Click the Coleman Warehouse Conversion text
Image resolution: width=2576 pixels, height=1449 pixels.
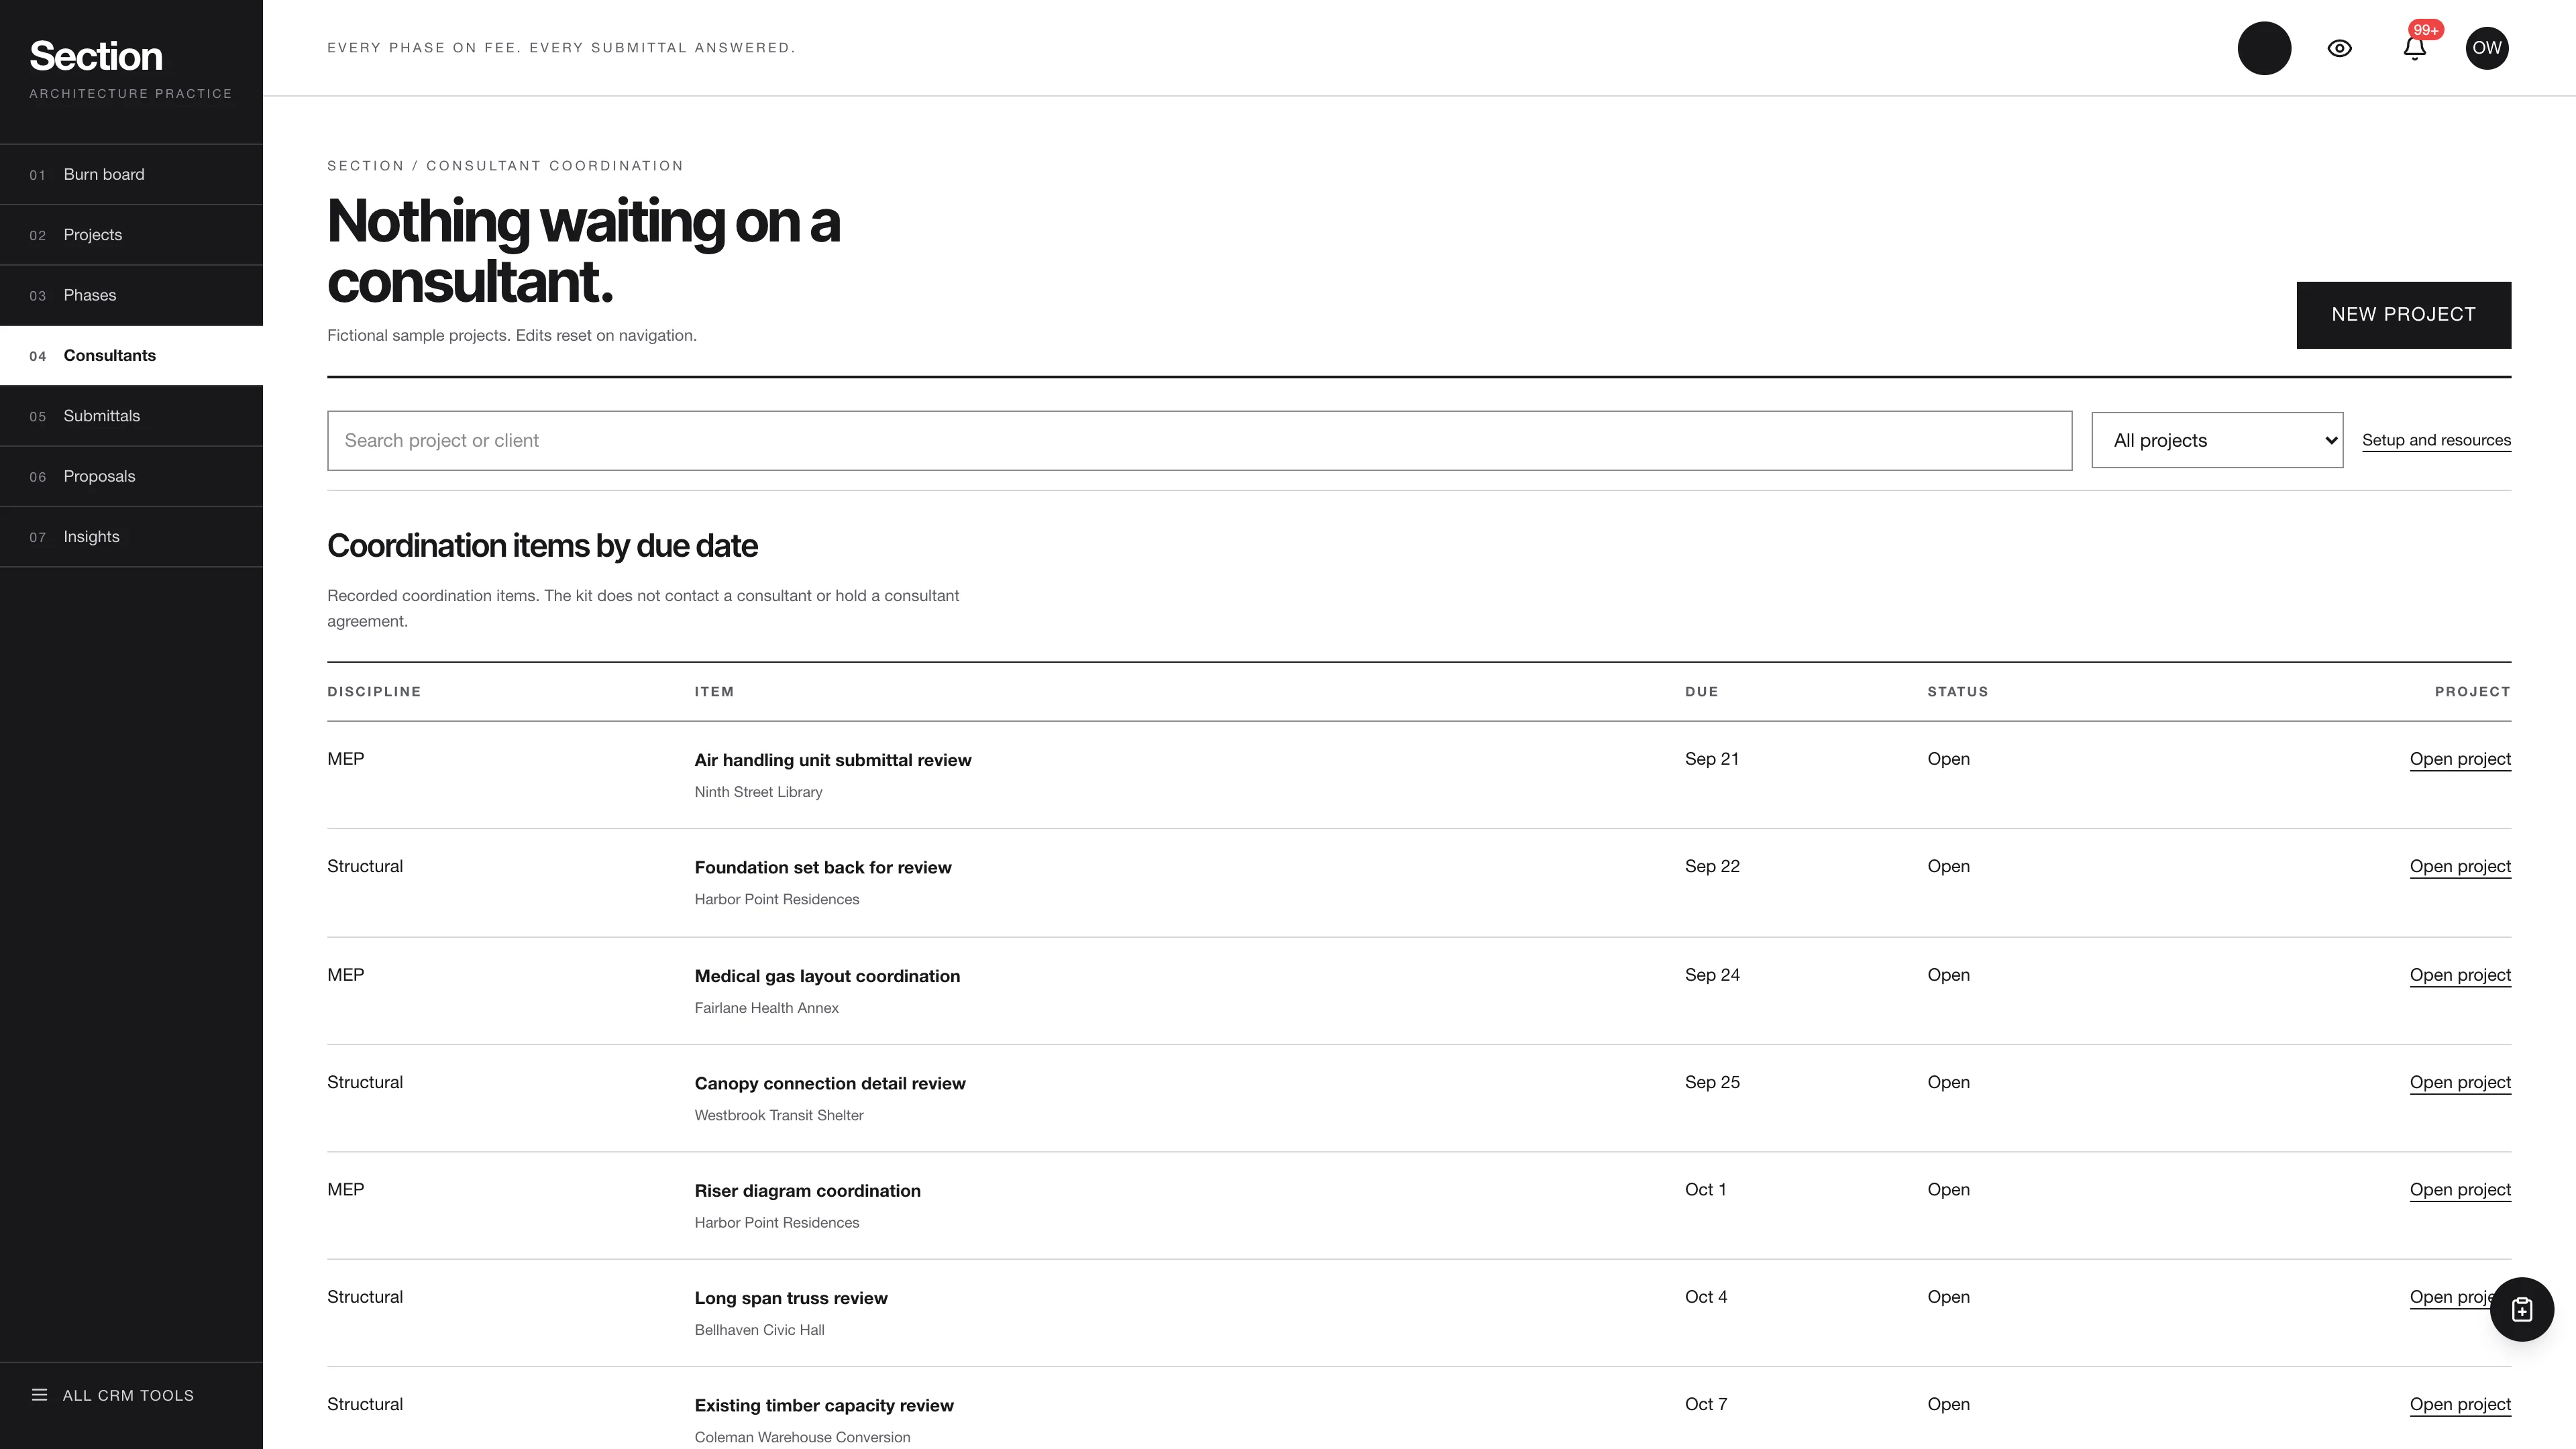[x=802, y=1437]
